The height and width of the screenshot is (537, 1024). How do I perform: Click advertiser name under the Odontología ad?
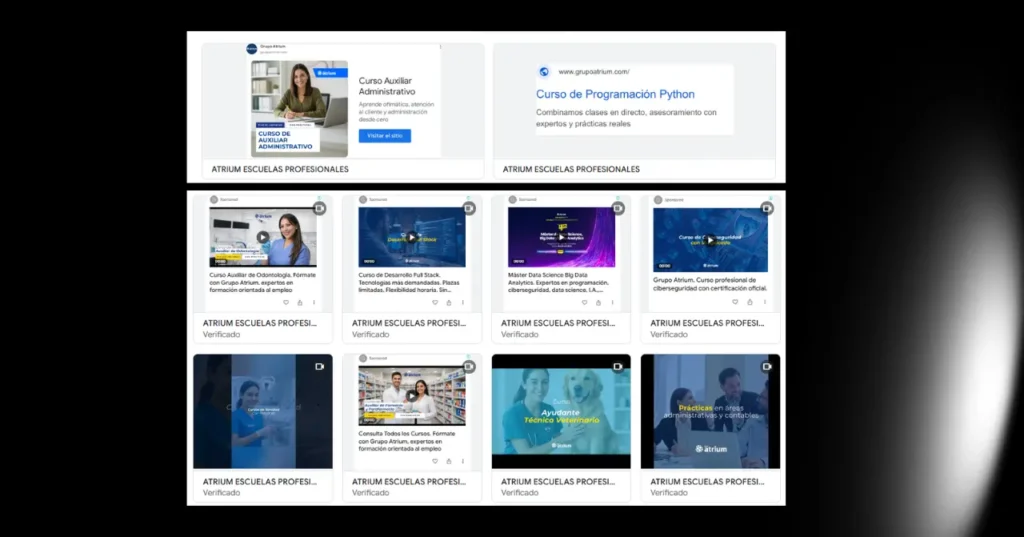point(260,323)
